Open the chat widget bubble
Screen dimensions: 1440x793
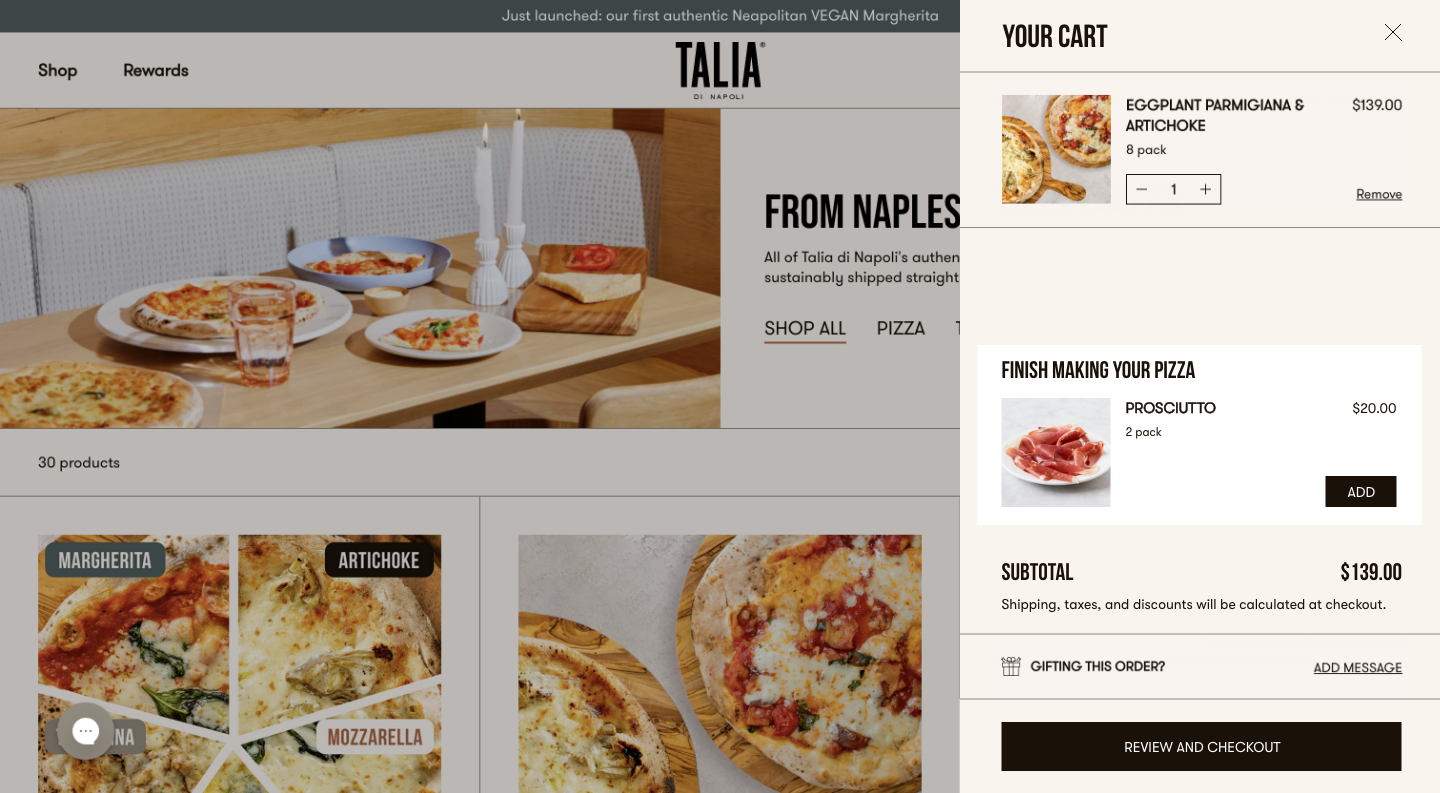pyautogui.click(x=86, y=731)
